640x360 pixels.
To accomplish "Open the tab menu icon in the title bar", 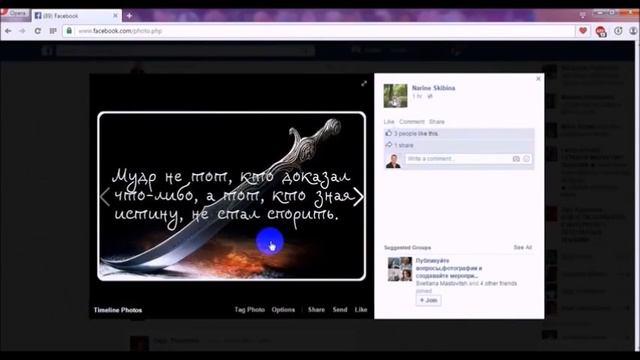I will (x=582, y=15).
